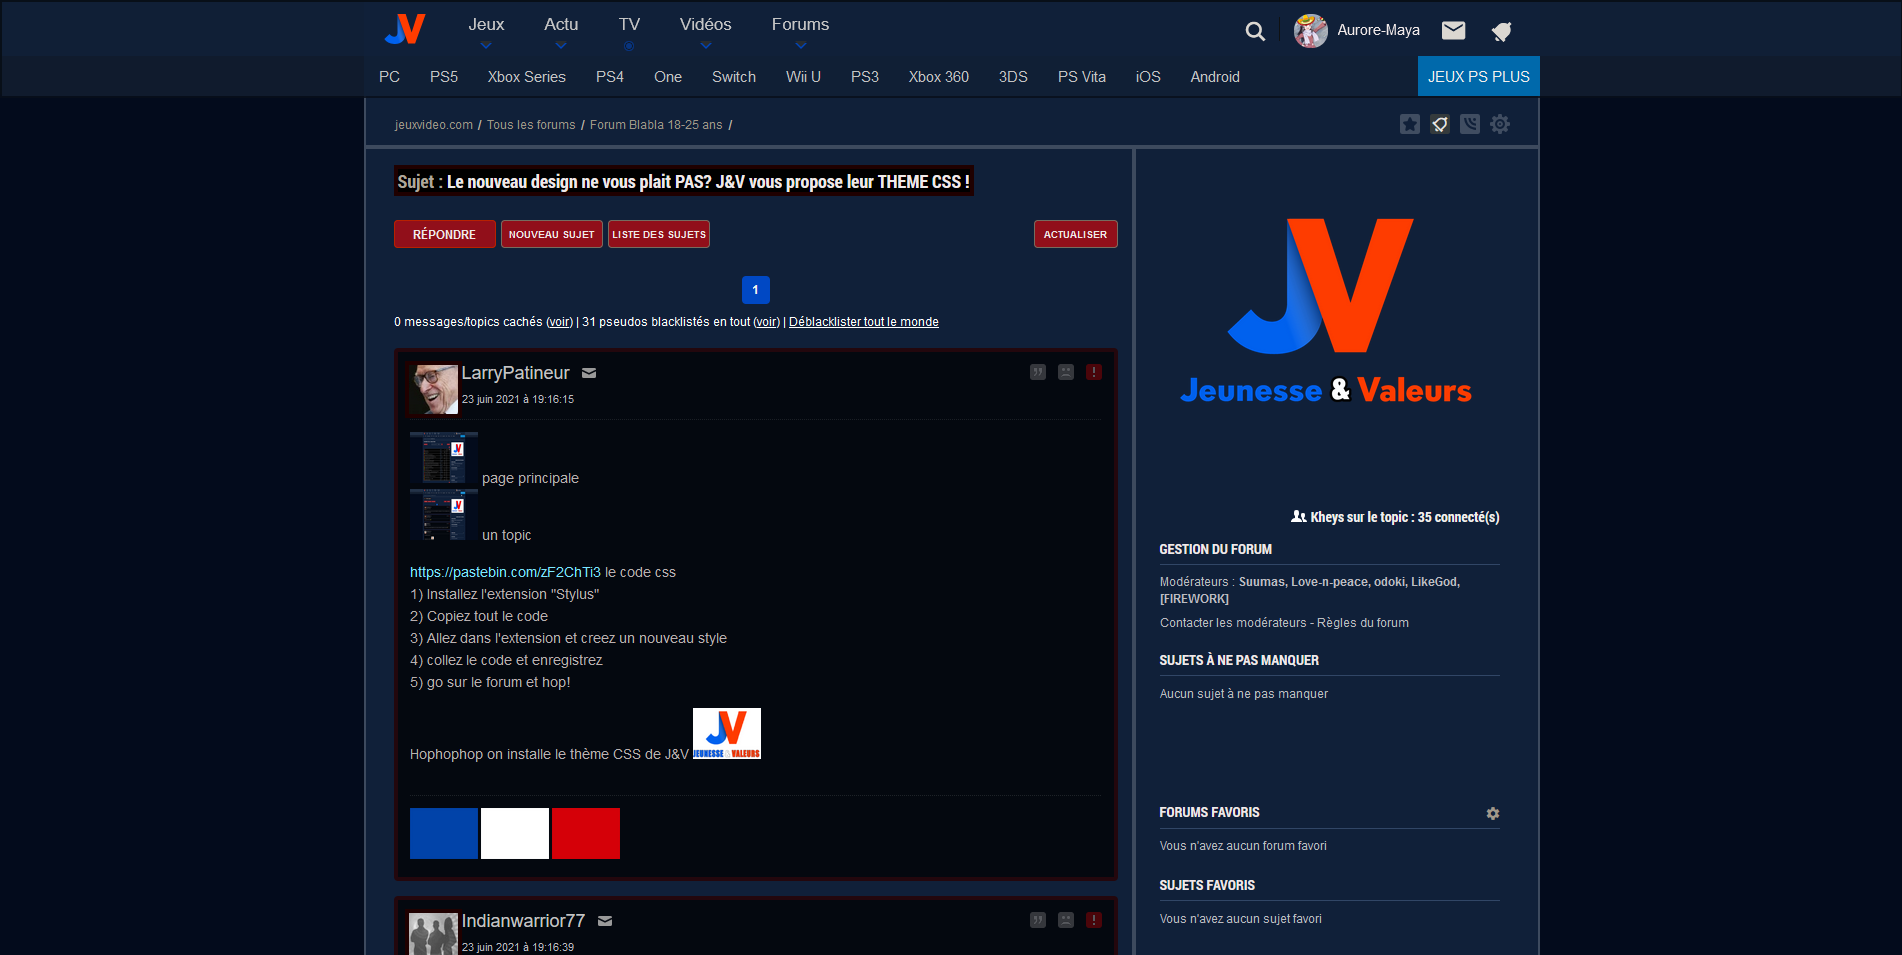Add forum to favorites star icon
Viewport: 1902px width, 955px height.
pos(1410,124)
